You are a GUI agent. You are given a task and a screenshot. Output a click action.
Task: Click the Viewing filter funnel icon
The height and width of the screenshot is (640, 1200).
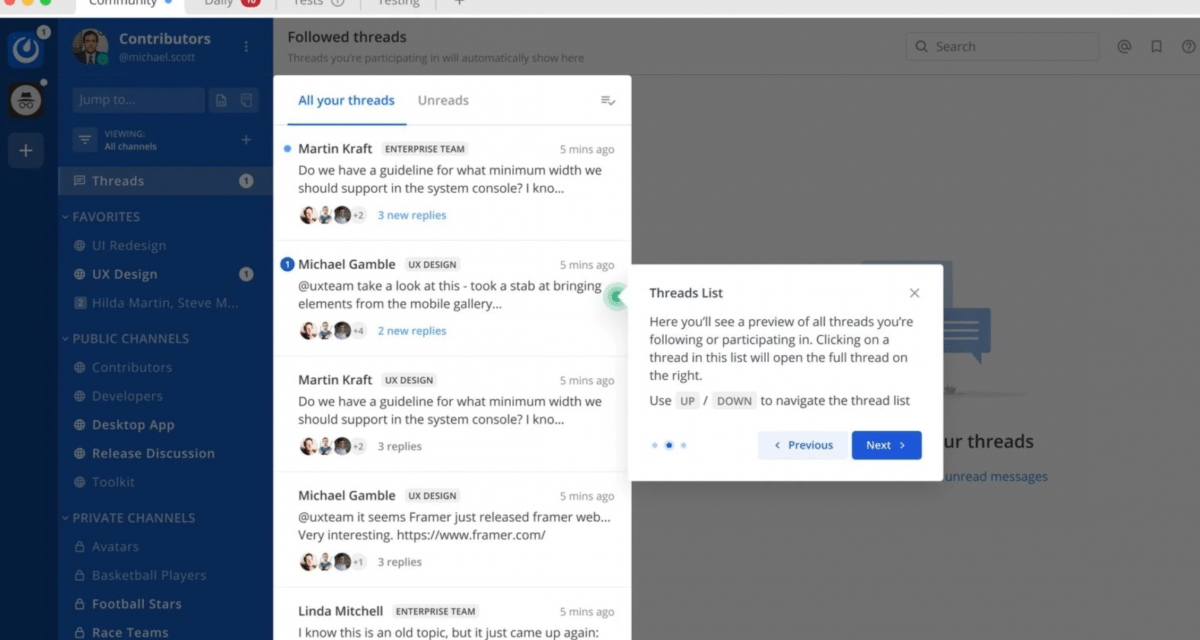click(x=85, y=137)
